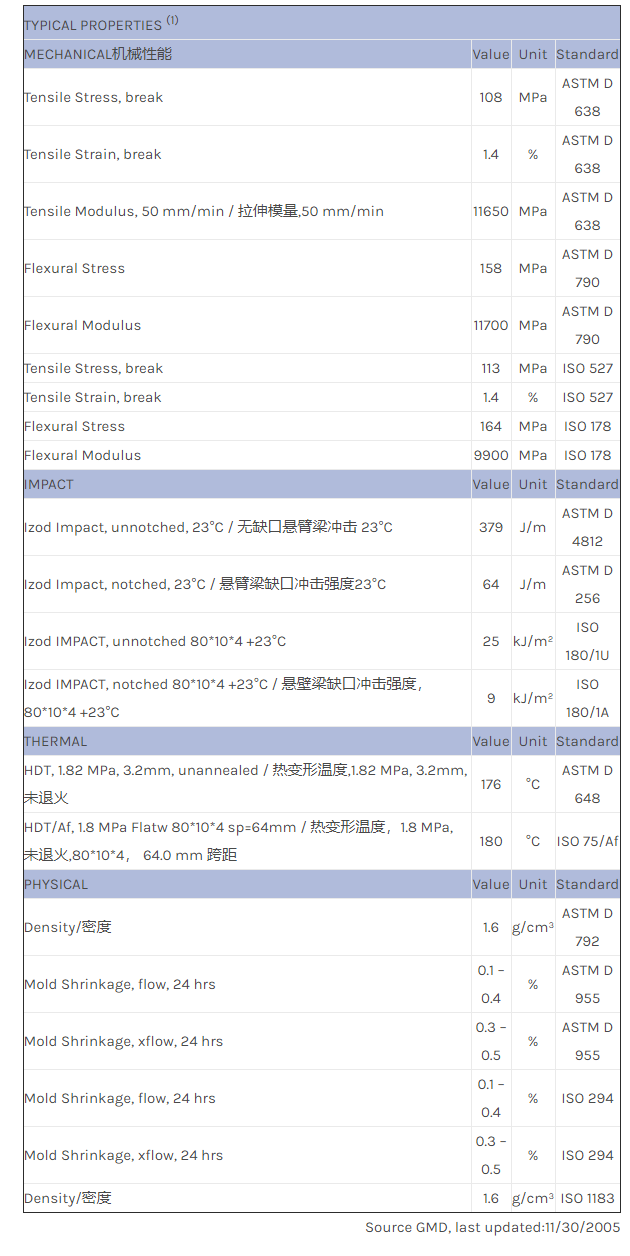Select the 11650 tensile modulus value
630x1256 pixels.
point(490,211)
